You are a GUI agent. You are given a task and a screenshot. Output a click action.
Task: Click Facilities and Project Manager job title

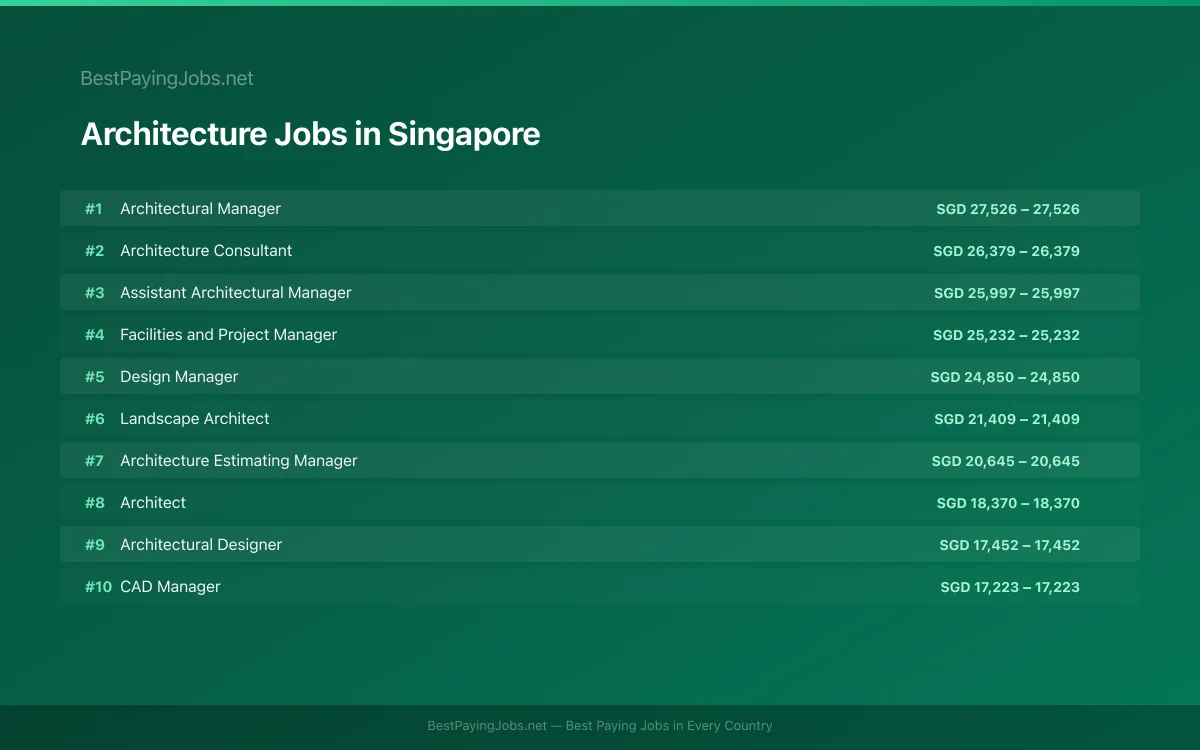click(x=228, y=334)
